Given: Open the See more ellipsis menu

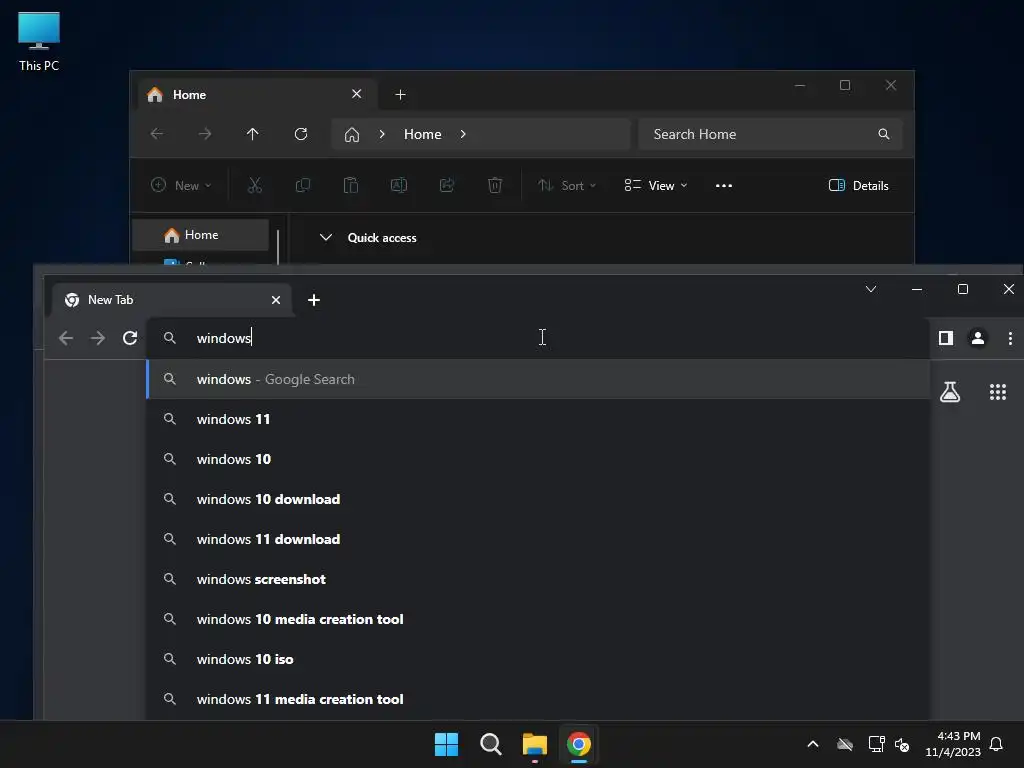Looking at the screenshot, I should point(724,185).
